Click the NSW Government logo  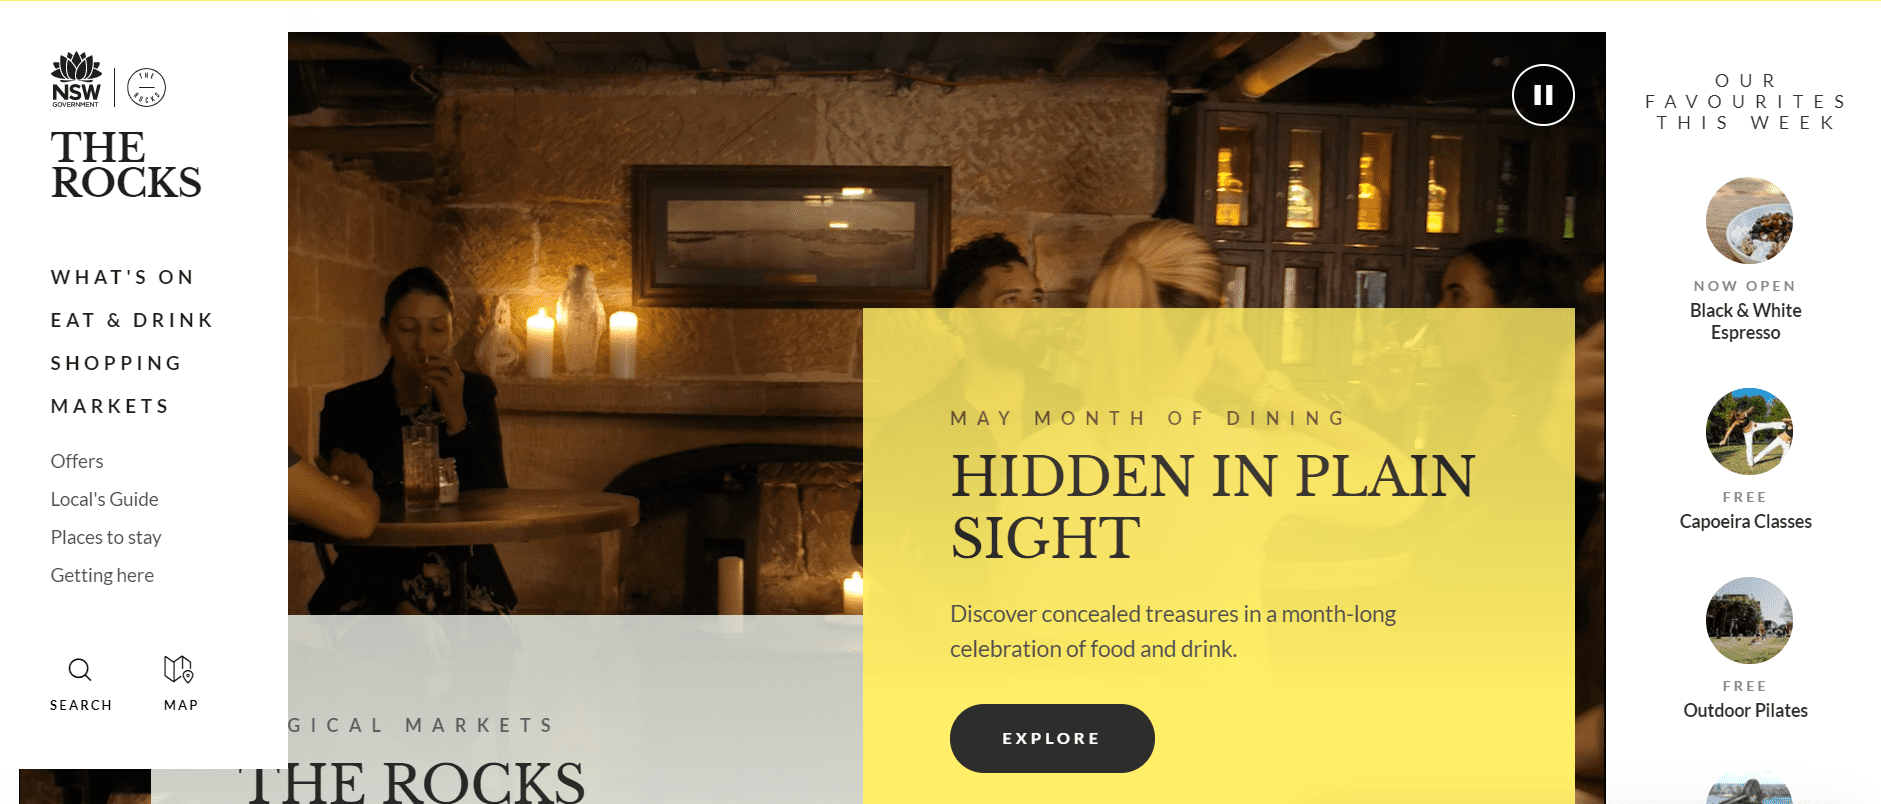pyautogui.click(x=76, y=80)
